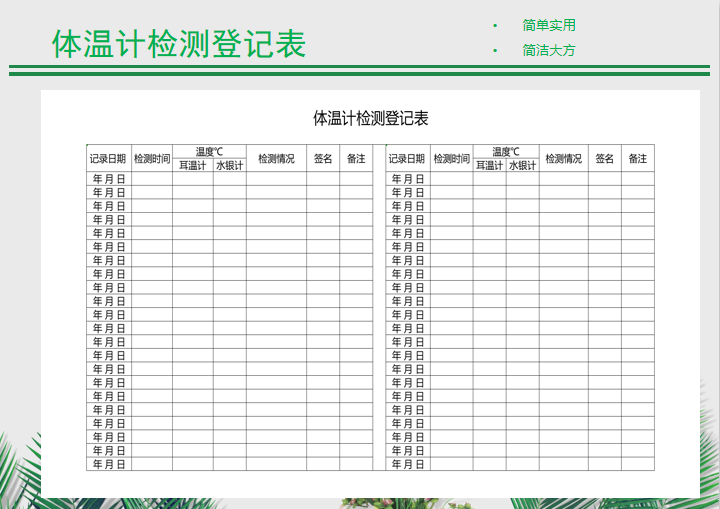Select 水银计 subheader in the left table
The image size is (720, 509).
coord(229,165)
